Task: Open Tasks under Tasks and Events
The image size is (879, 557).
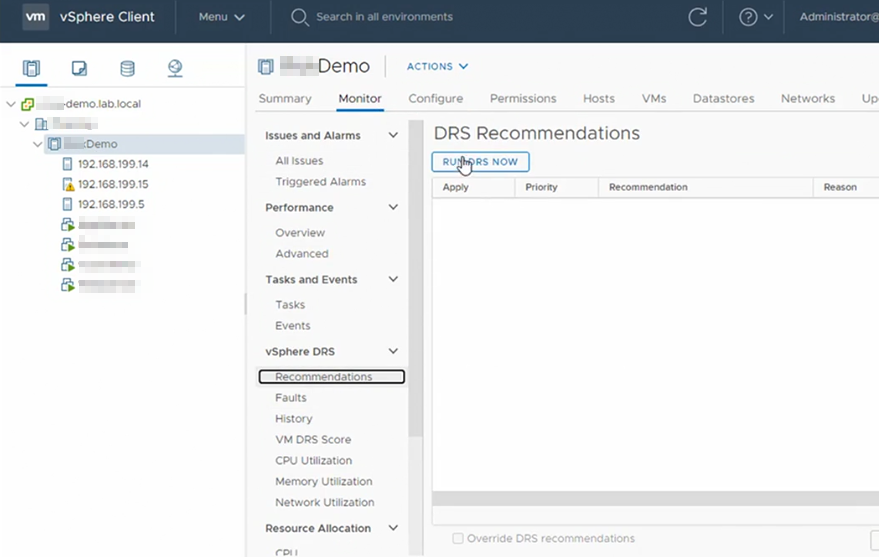Action: point(290,305)
